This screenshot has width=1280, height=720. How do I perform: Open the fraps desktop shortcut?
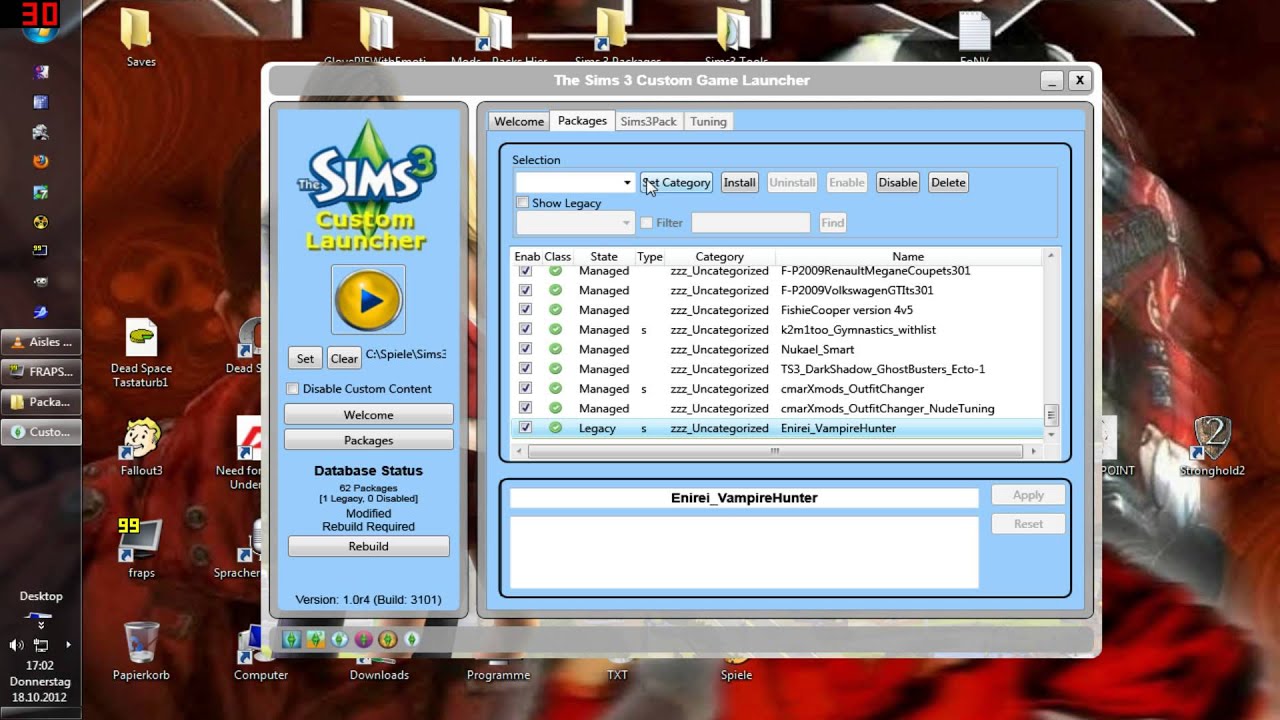(141, 548)
